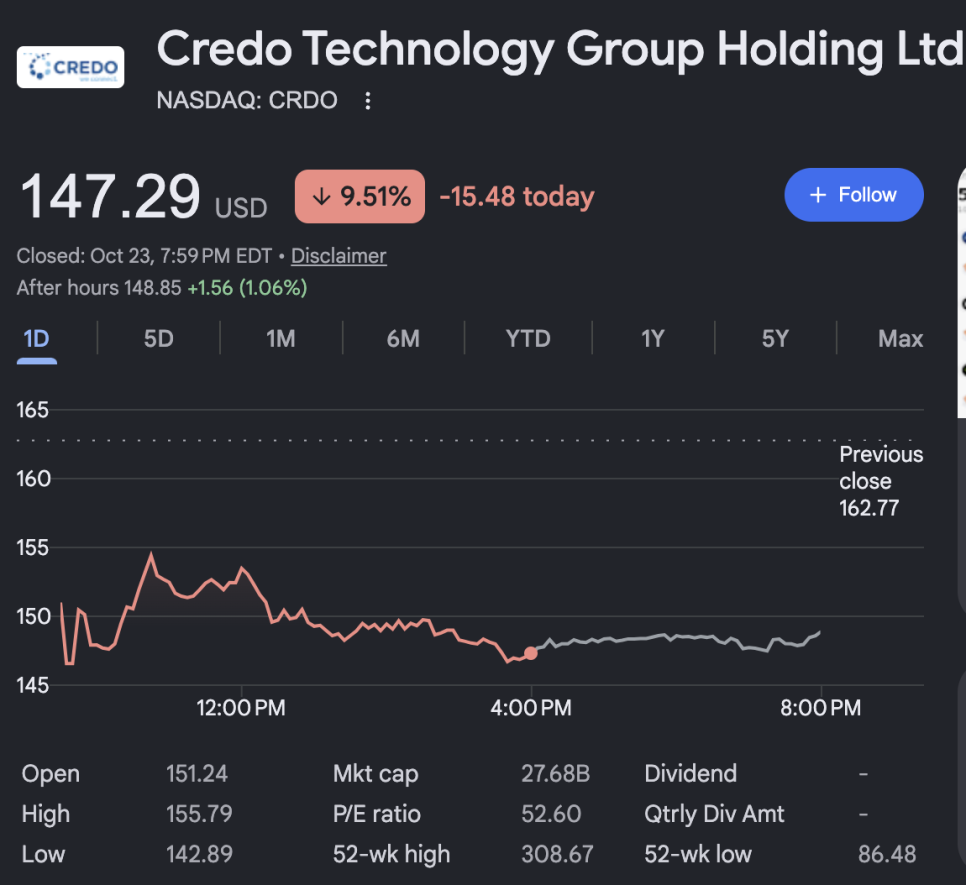Click the Previous close 162.77 label

pyautogui.click(x=881, y=481)
